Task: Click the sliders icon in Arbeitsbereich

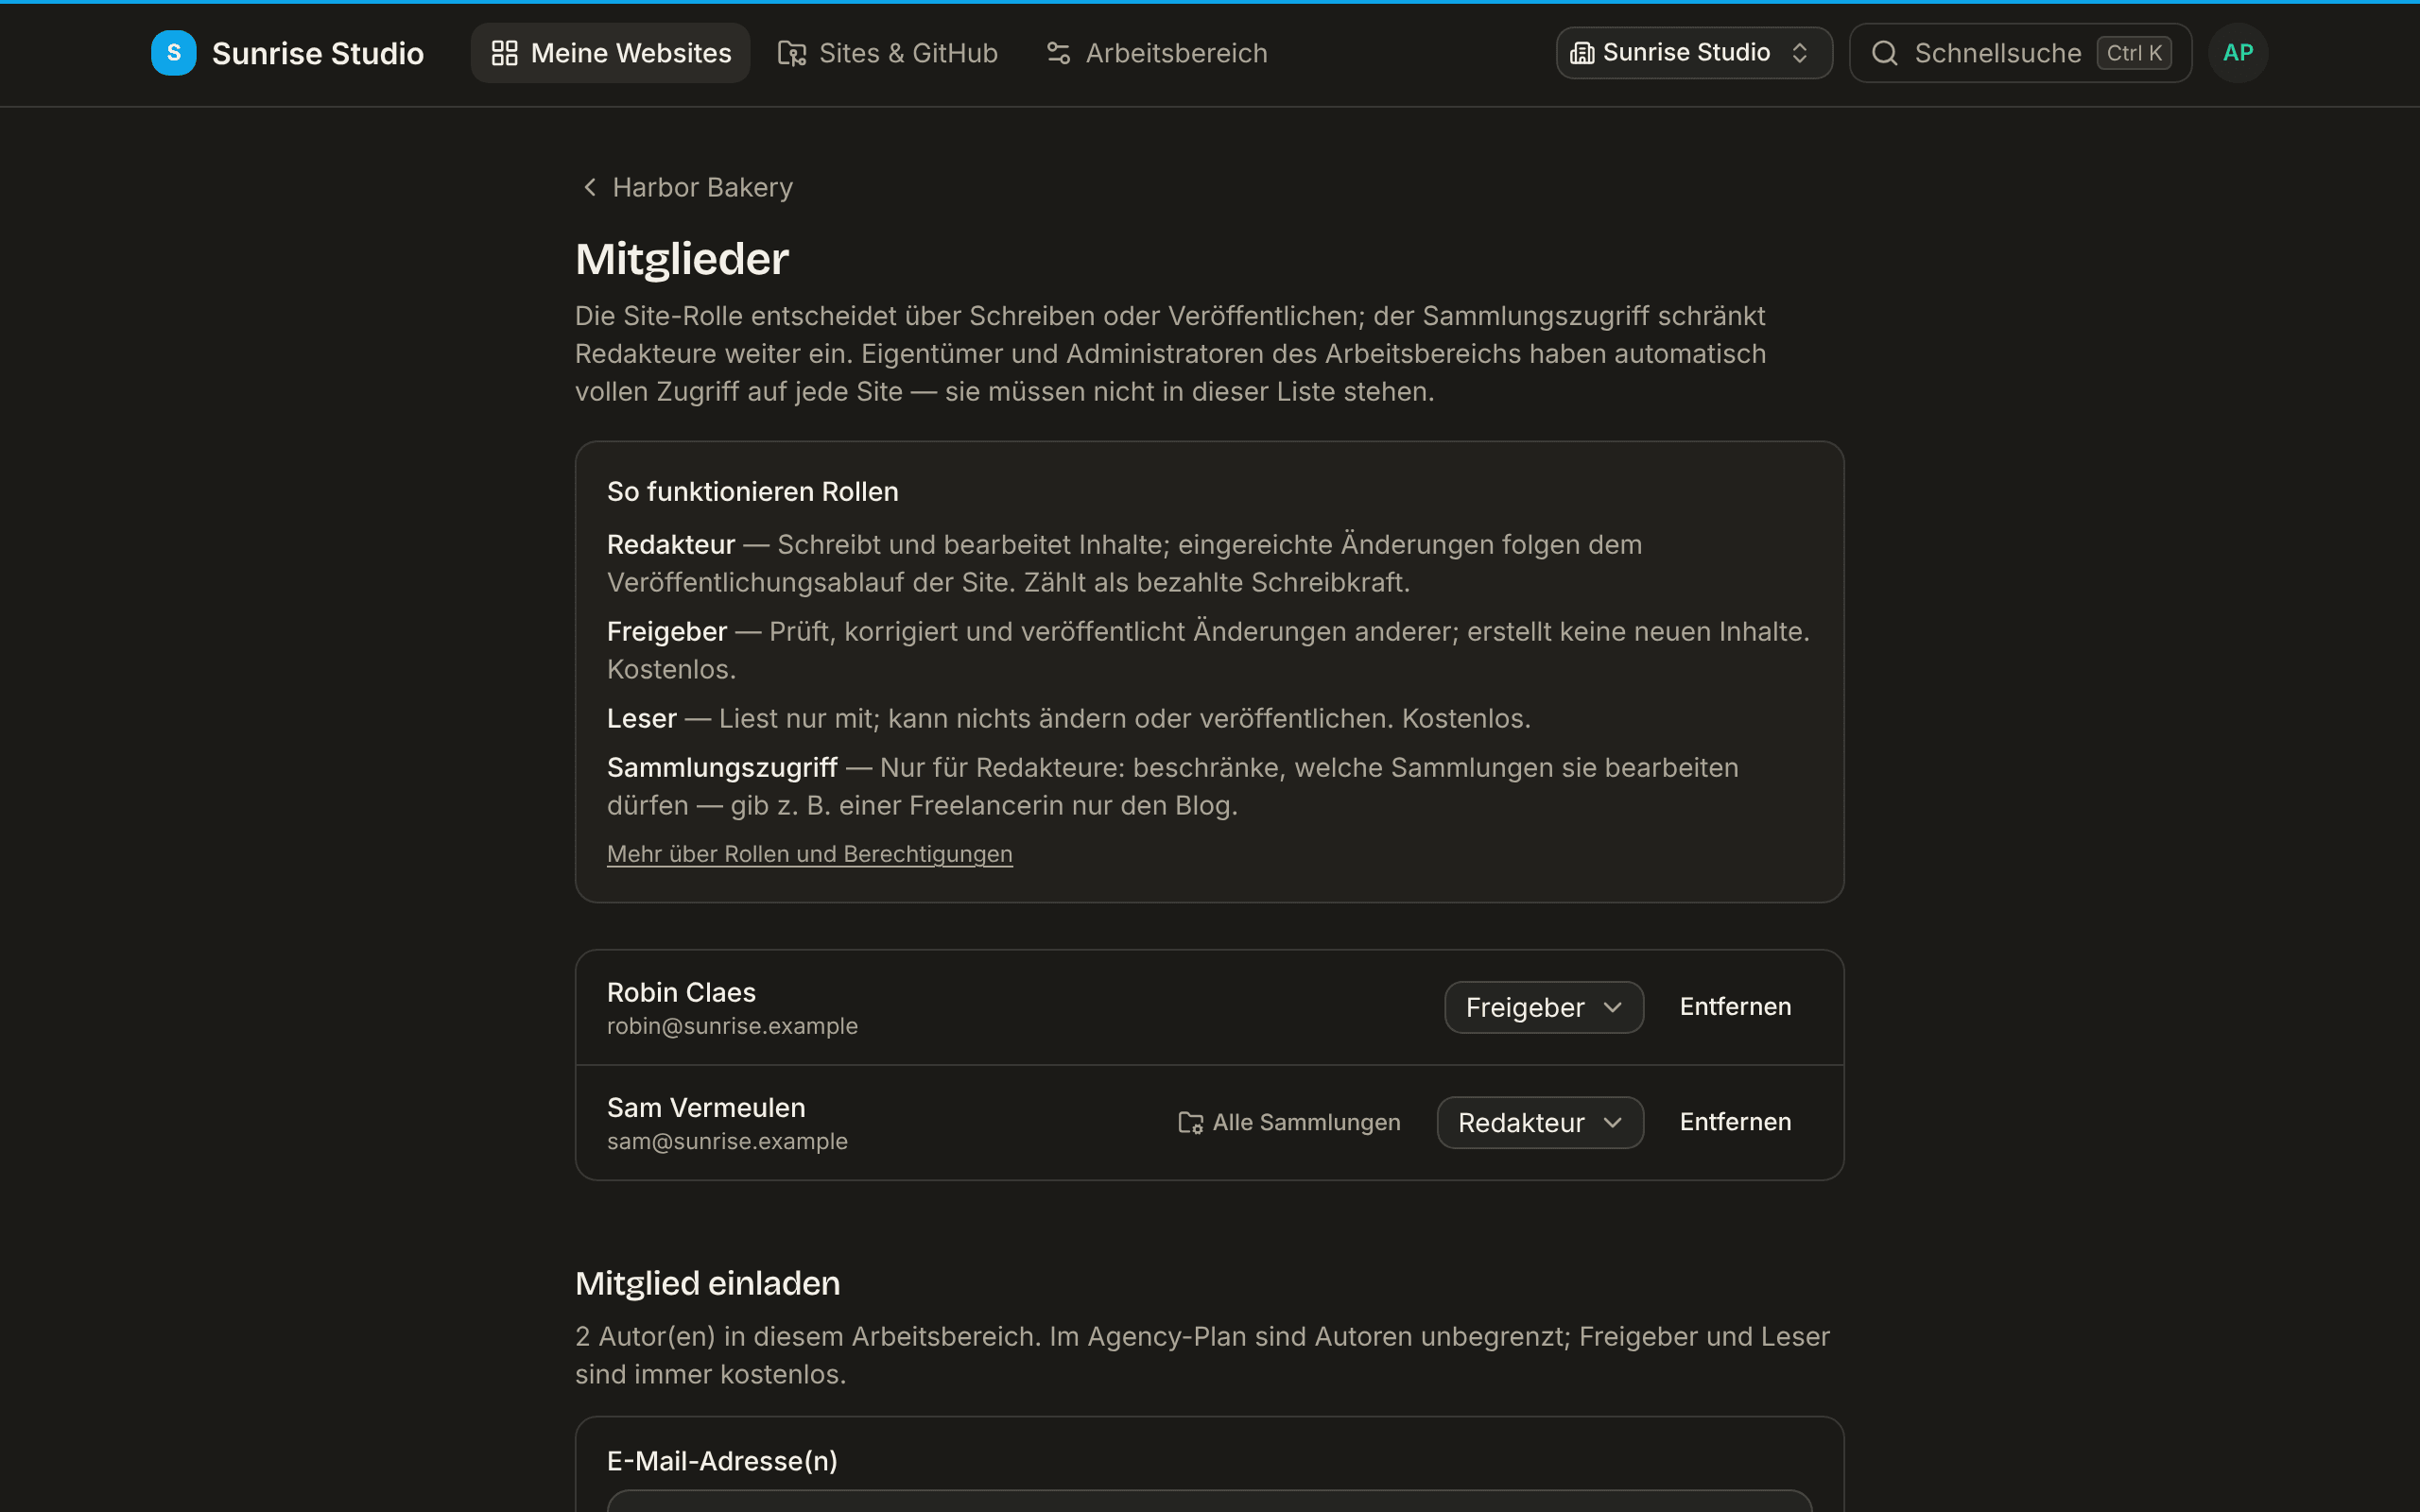Action: [x=1058, y=53]
